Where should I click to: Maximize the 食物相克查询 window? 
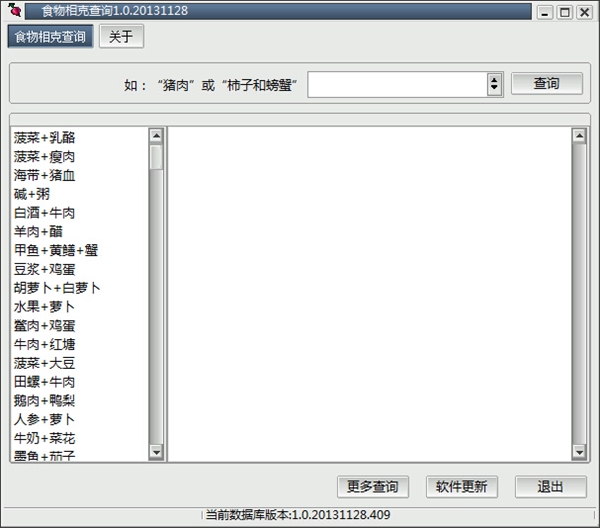coord(565,12)
